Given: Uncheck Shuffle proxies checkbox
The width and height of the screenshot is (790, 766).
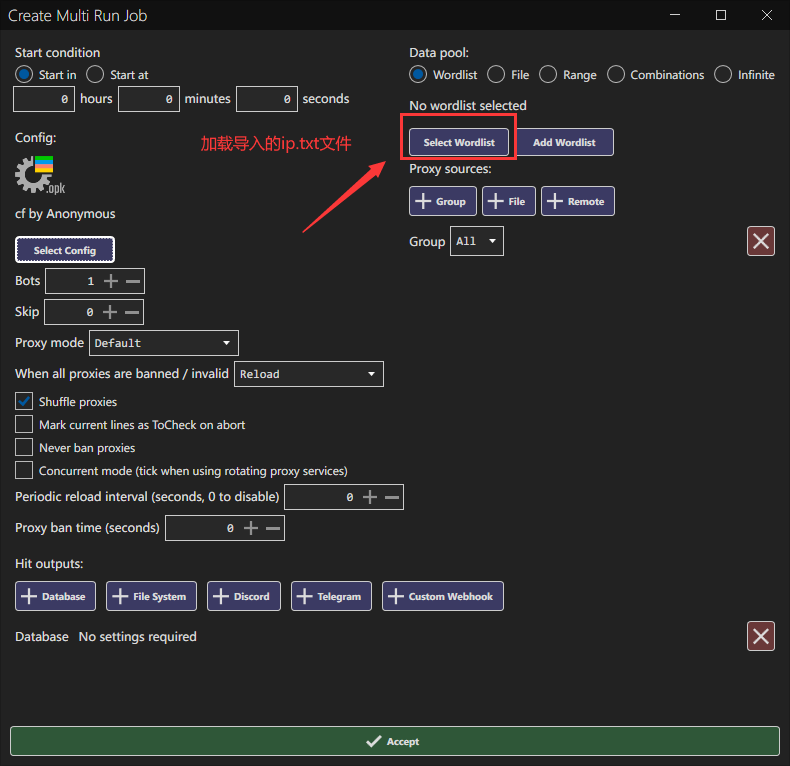Looking at the screenshot, I should [x=24, y=401].
